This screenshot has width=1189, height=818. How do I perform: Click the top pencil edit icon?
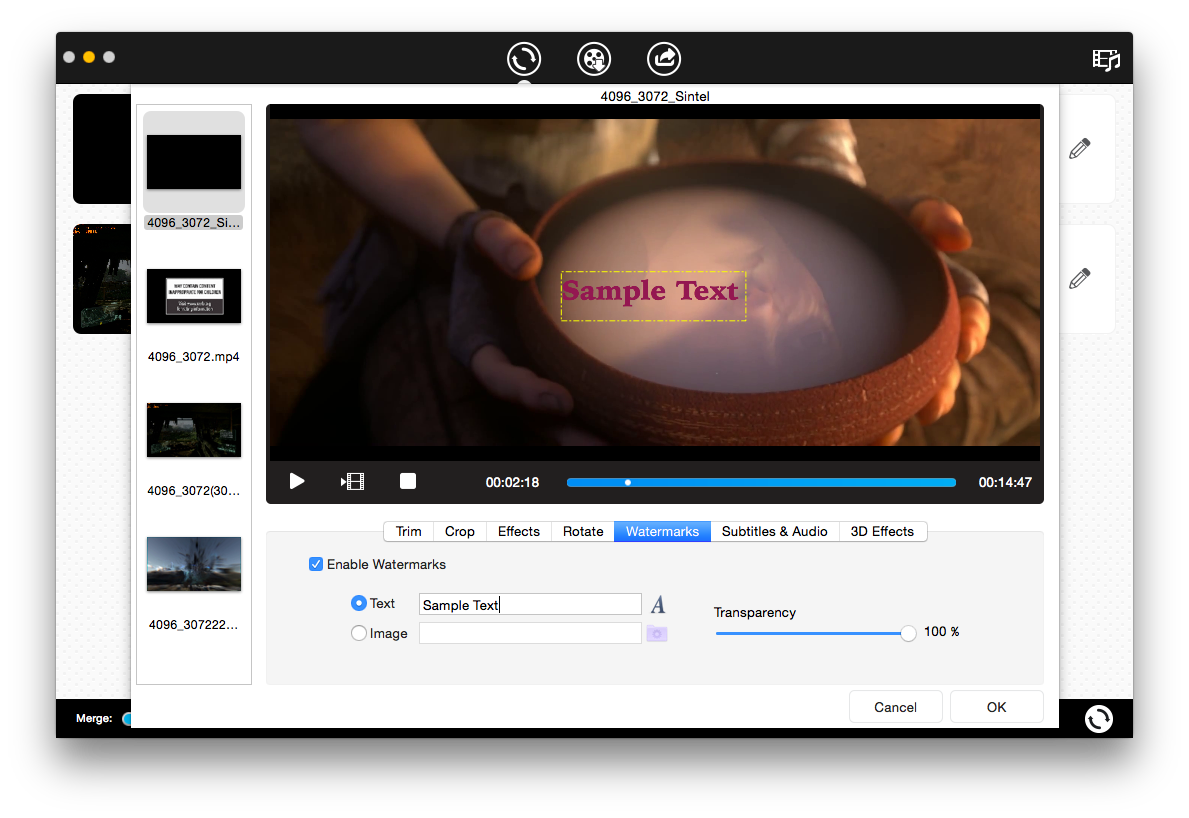click(1079, 149)
